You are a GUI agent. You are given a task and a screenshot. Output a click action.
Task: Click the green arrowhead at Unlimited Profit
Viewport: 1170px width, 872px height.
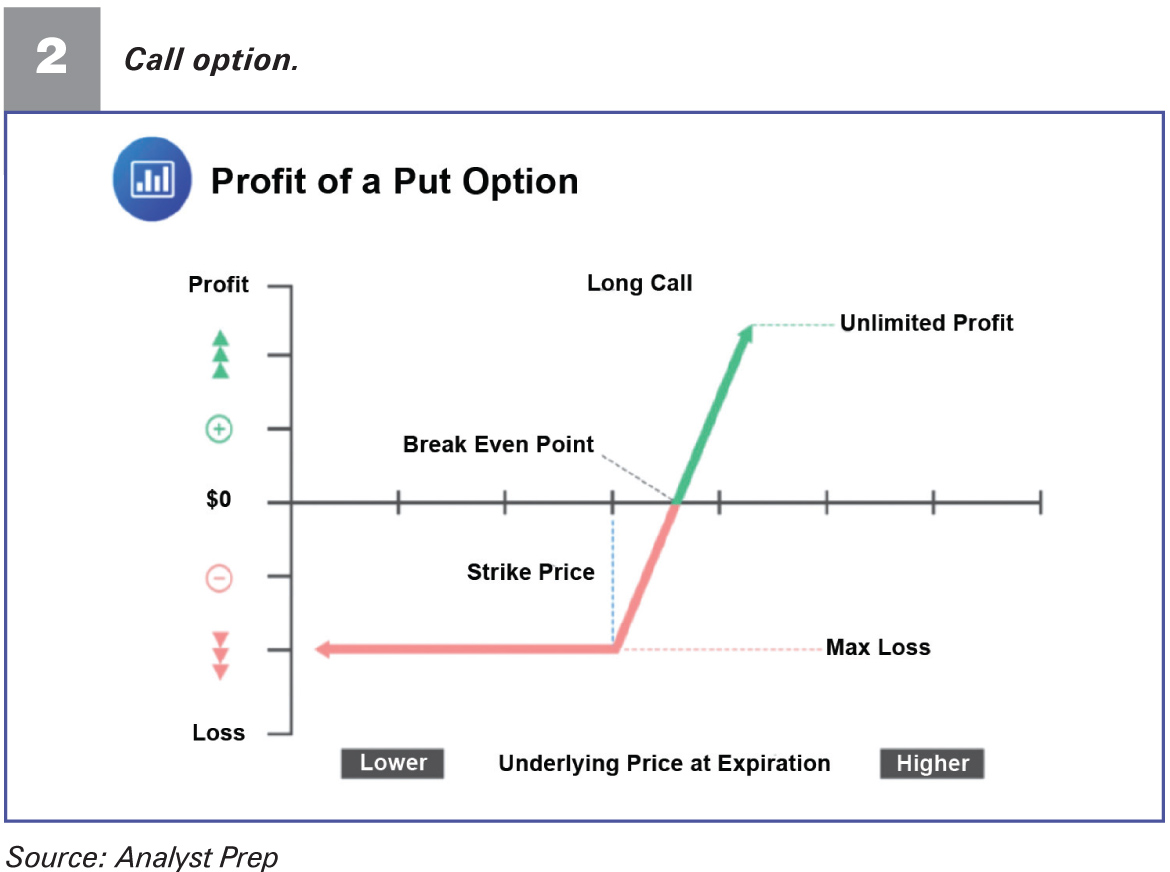coord(745,333)
